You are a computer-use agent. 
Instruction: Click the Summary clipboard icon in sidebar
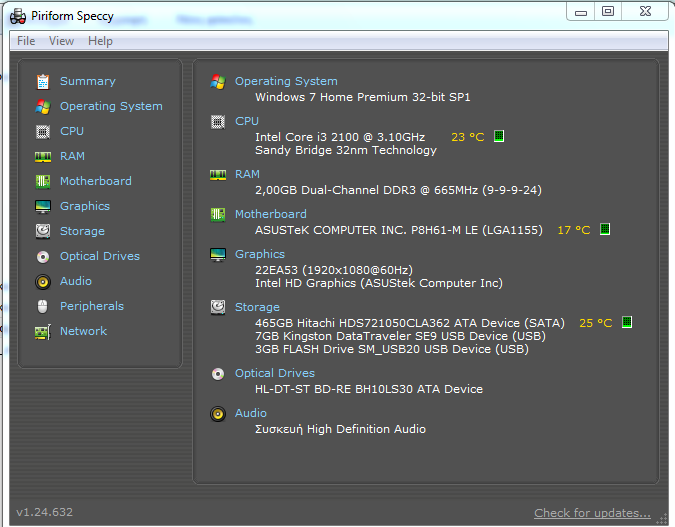(43, 81)
